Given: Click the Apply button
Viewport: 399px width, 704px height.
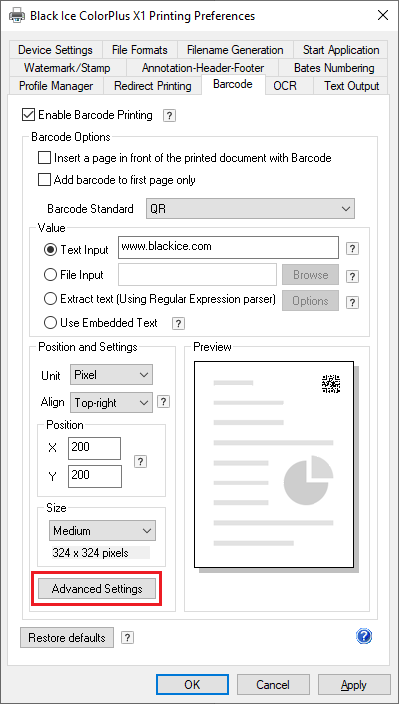Looking at the screenshot, I should coord(354,685).
